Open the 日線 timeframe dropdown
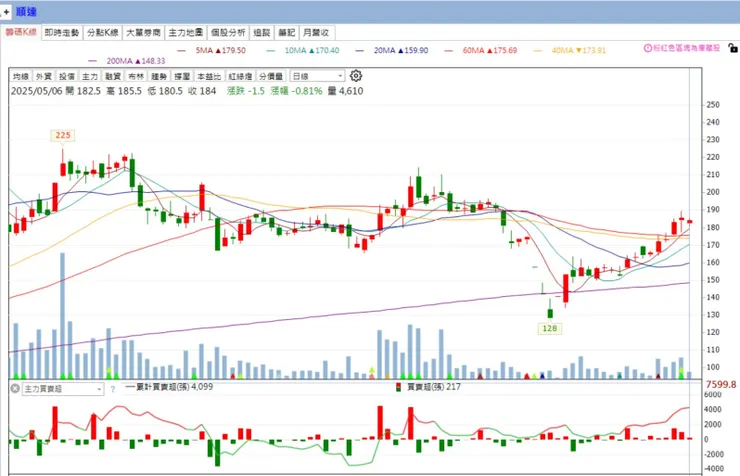 pos(317,76)
